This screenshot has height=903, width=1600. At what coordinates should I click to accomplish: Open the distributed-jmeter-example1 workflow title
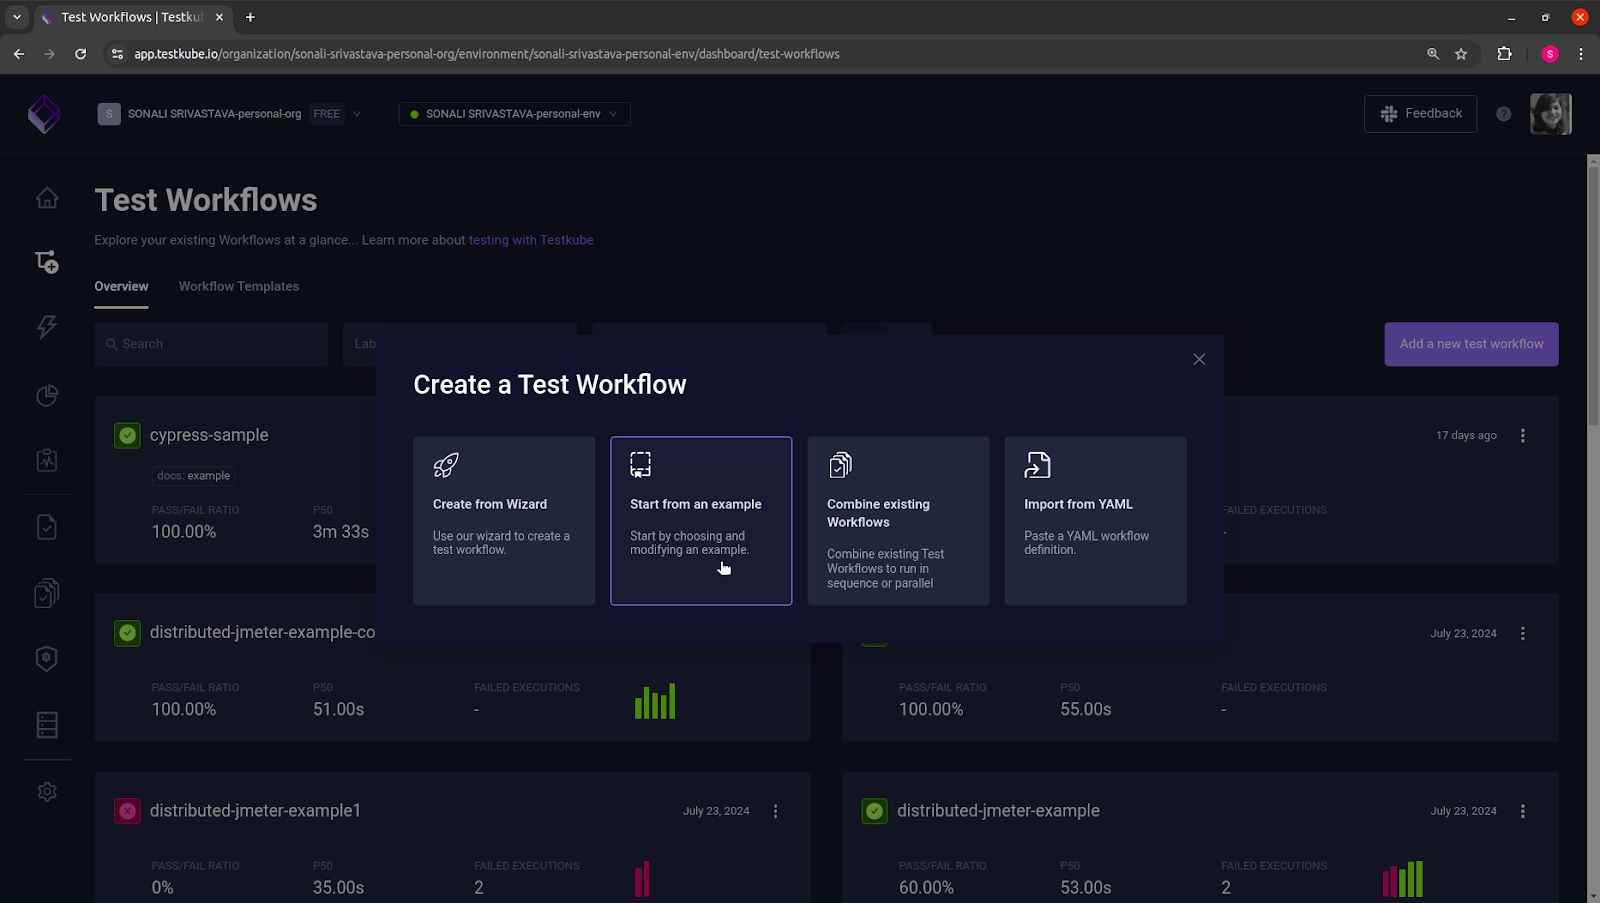[255, 811]
